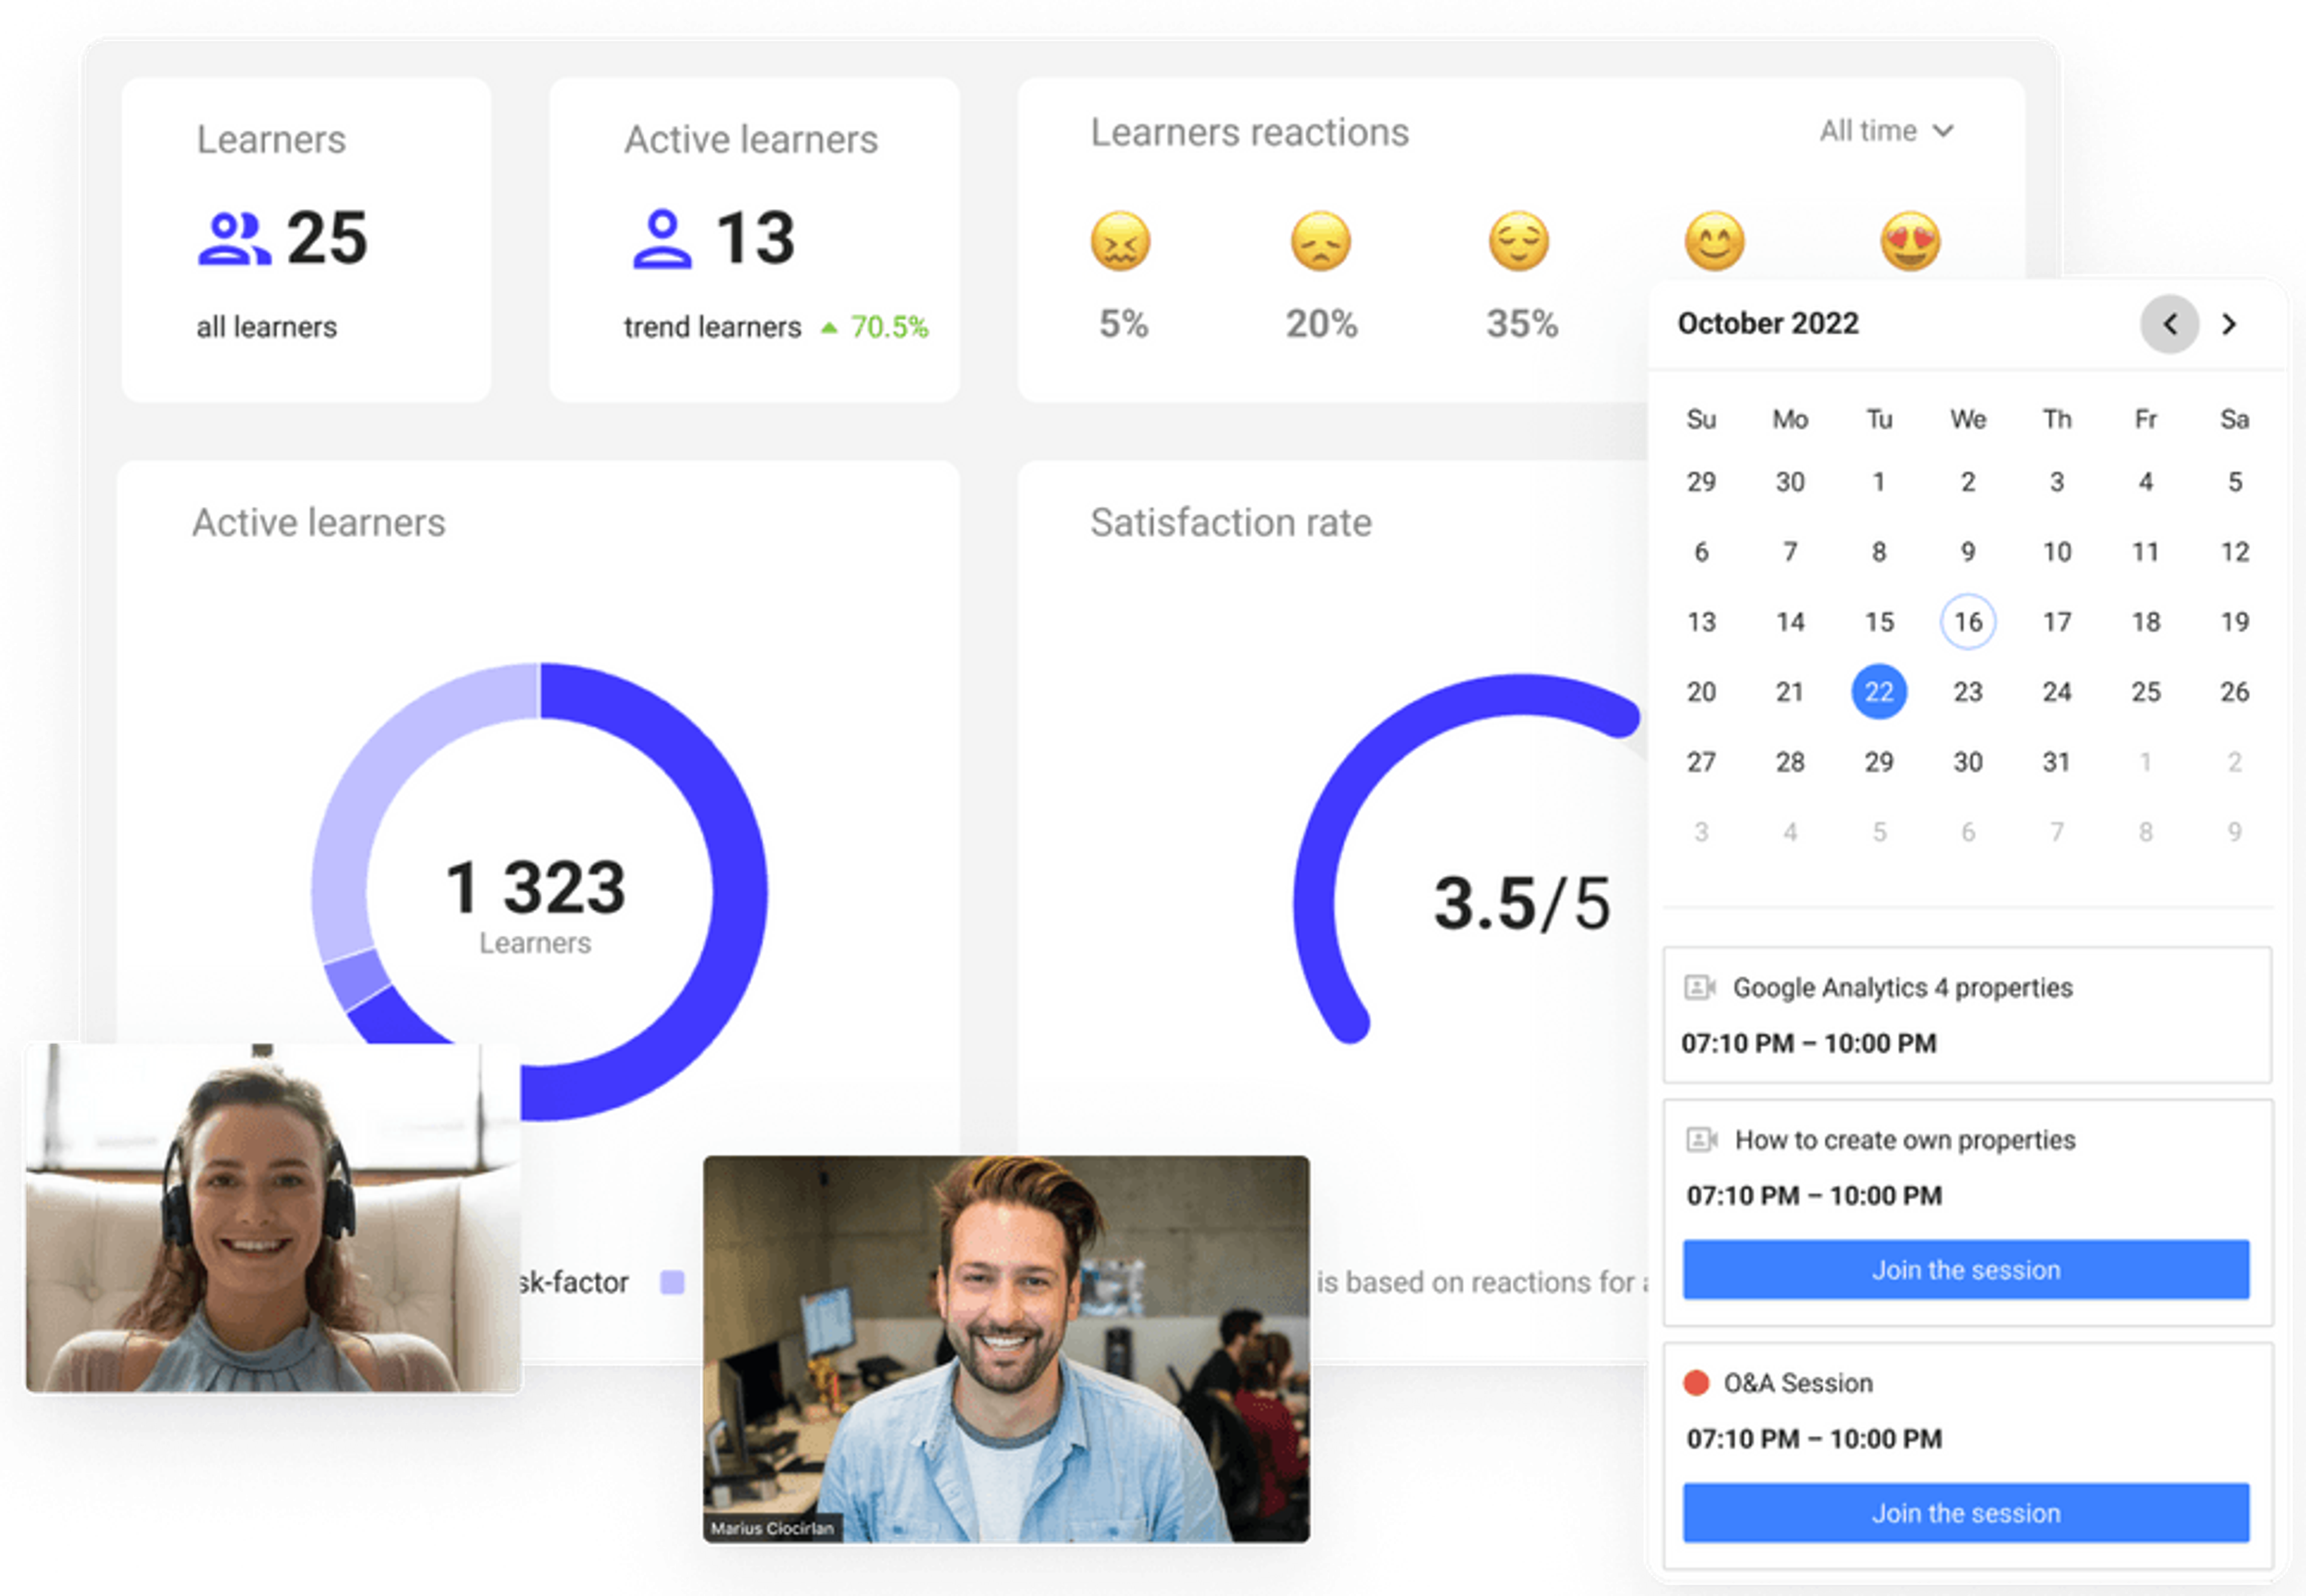Click the red live dot of Q&A Session
The height and width of the screenshot is (1596, 2306).
[1696, 1383]
